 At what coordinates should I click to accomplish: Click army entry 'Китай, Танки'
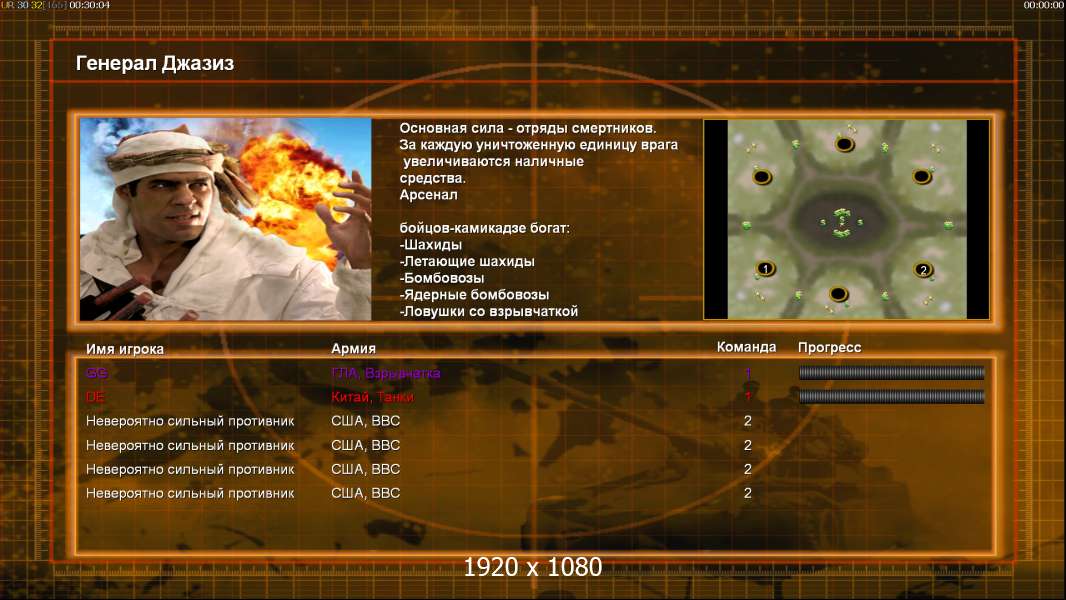[372, 397]
